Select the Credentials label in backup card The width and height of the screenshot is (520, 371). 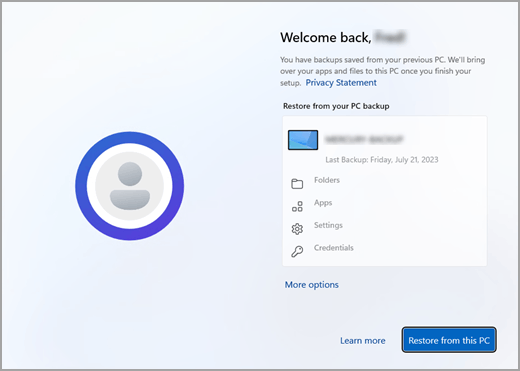[333, 248]
